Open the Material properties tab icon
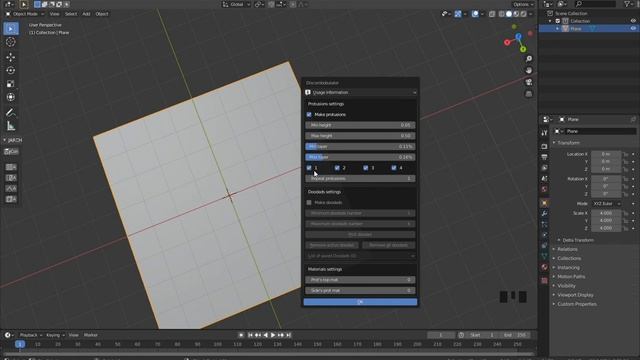Viewport: 640px width, 360px height. (x=544, y=267)
